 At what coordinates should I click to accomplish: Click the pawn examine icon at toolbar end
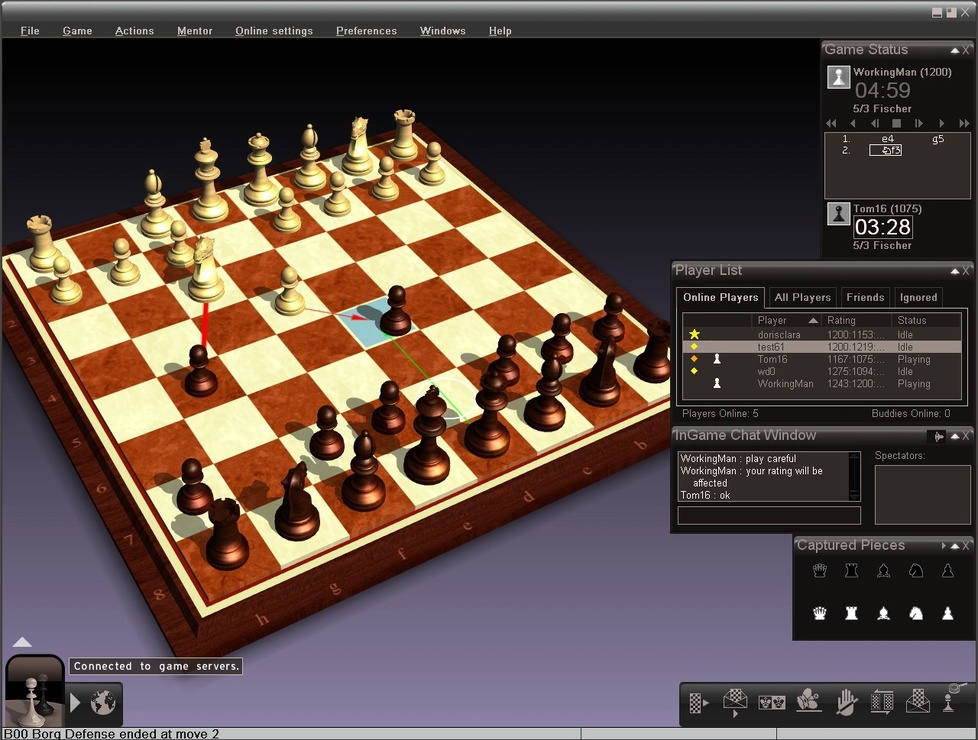[948, 703]
